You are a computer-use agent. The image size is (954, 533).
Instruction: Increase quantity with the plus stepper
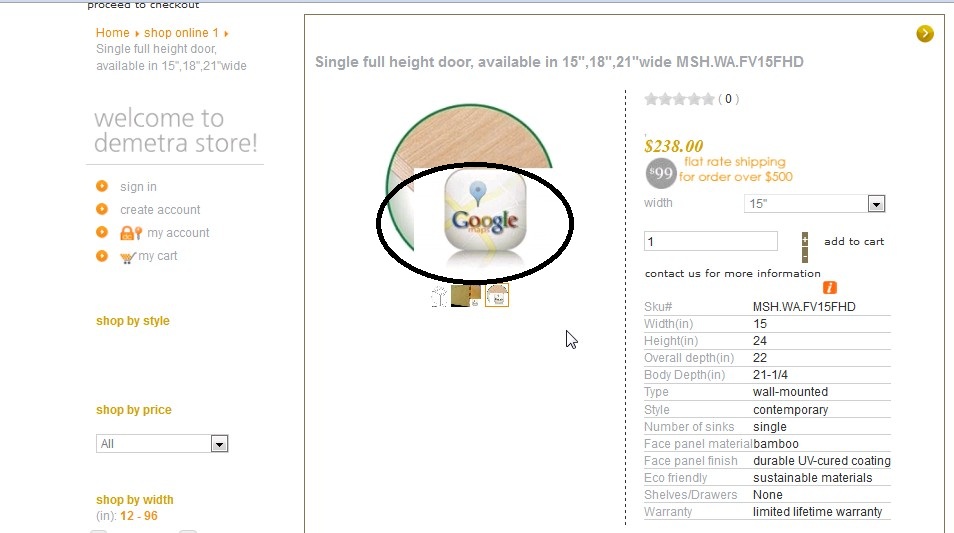pyautogui.click(x=805, y=237)
